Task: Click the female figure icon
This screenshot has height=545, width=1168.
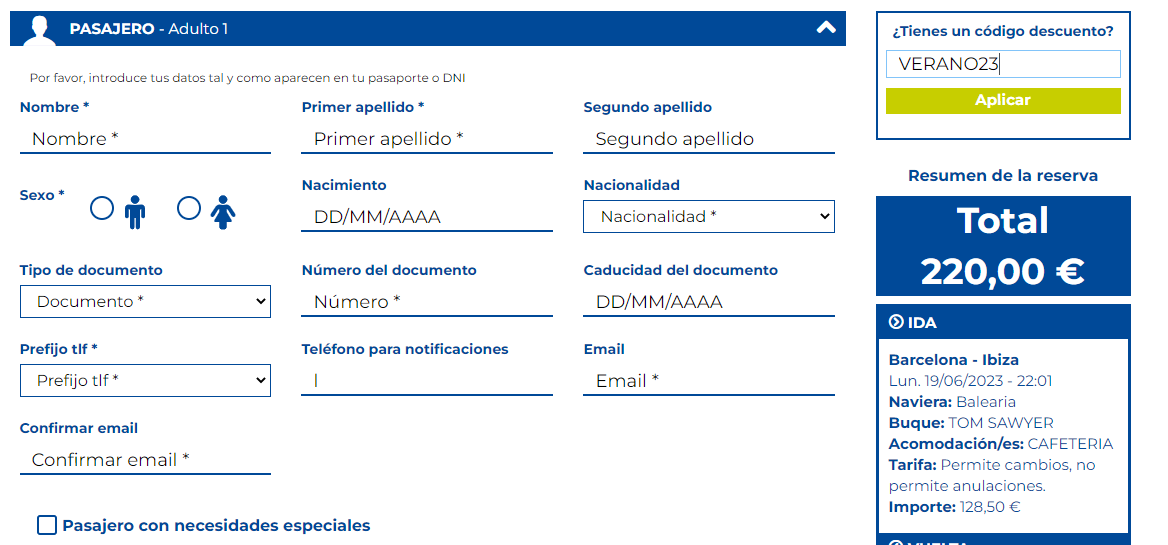Action: click(x=223, y=211)
